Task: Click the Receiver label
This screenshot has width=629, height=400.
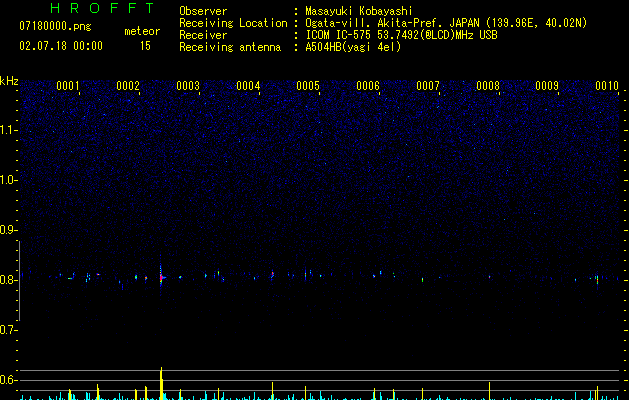Action: click(x=203, y=35)
